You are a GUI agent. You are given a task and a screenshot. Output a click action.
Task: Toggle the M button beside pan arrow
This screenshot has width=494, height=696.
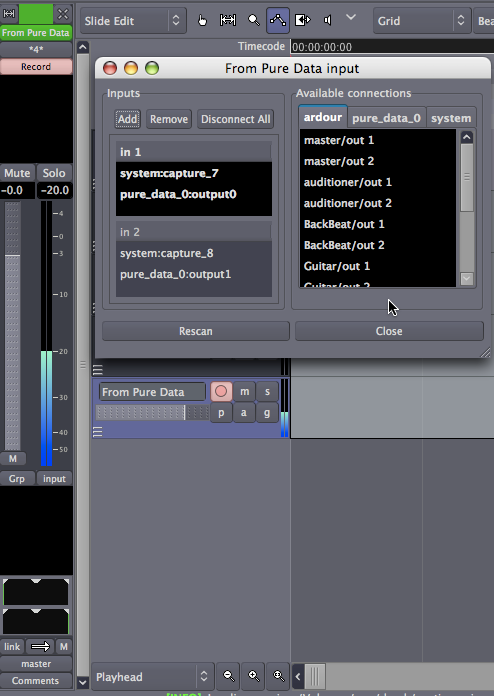pyautogui.click(x=63, y=647)
